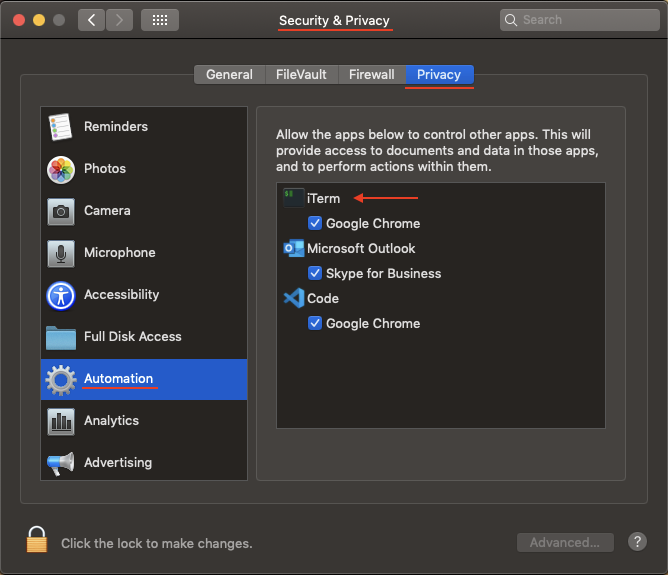668x575 pixels.
Task: Open the Accessibility category icon
Action: [x=60, y=295]
